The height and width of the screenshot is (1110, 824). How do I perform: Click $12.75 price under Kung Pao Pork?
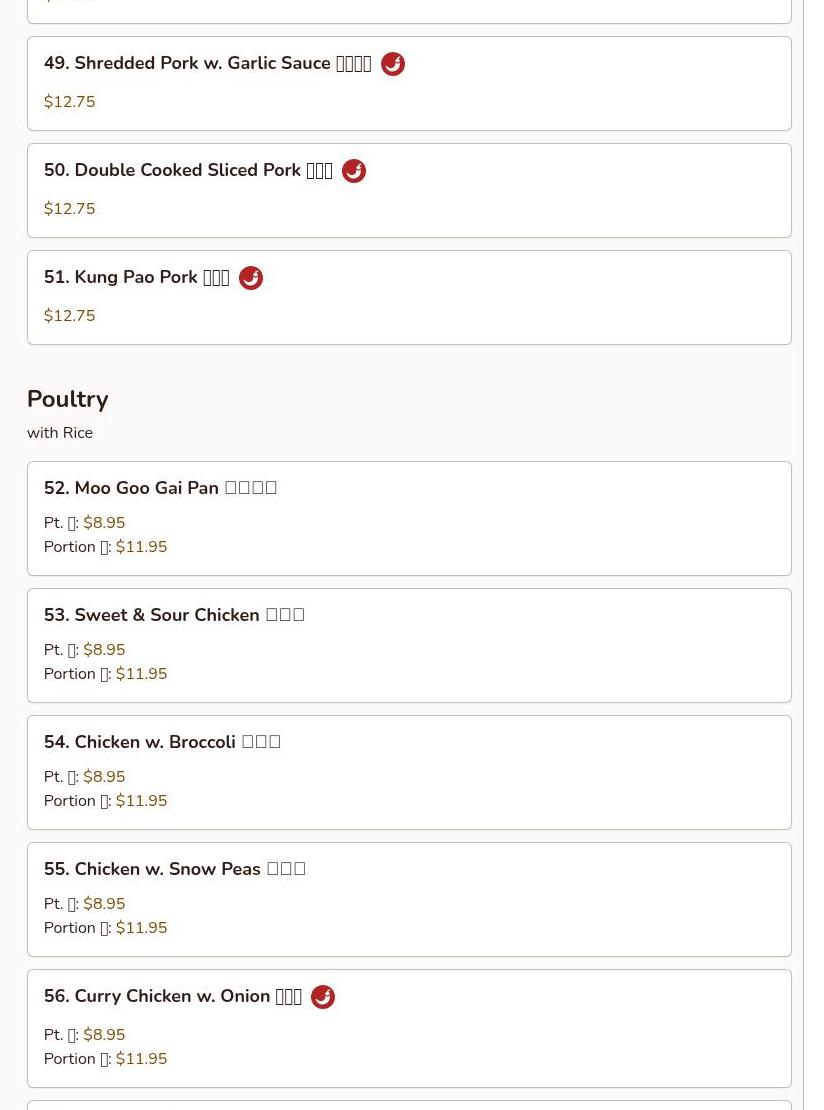[69, 316]
